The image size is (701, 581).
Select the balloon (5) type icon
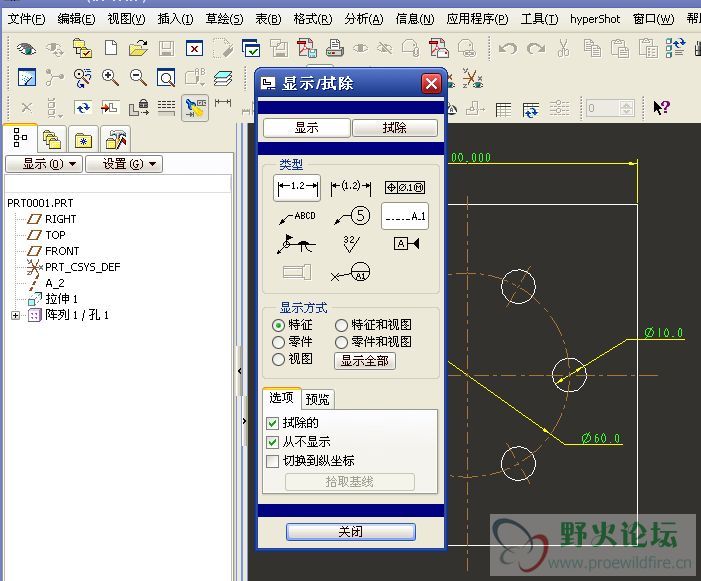point(352,216)
